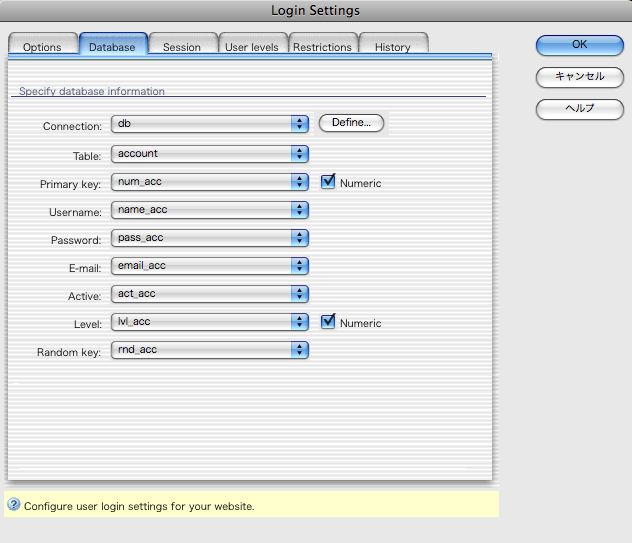632x543 pixels.
Task: Expand the Table dropdown showing account
Action: [209, 154]
